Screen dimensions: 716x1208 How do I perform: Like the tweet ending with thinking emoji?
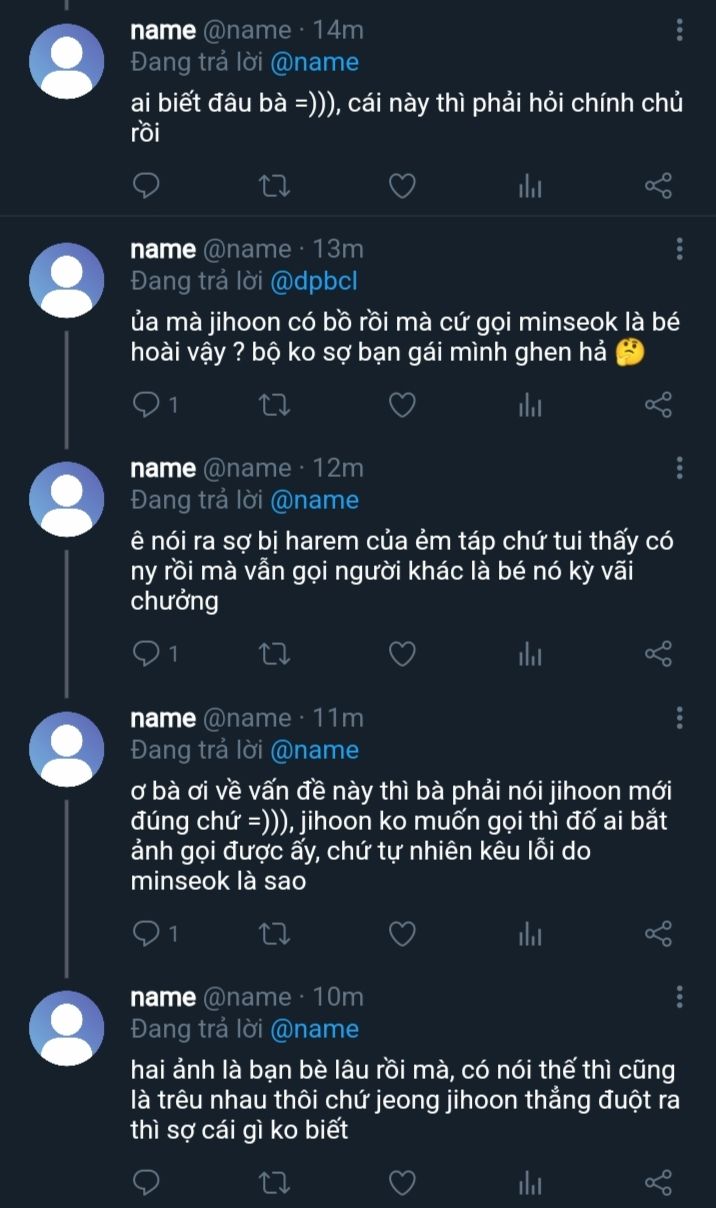click(x=402, y=404)
